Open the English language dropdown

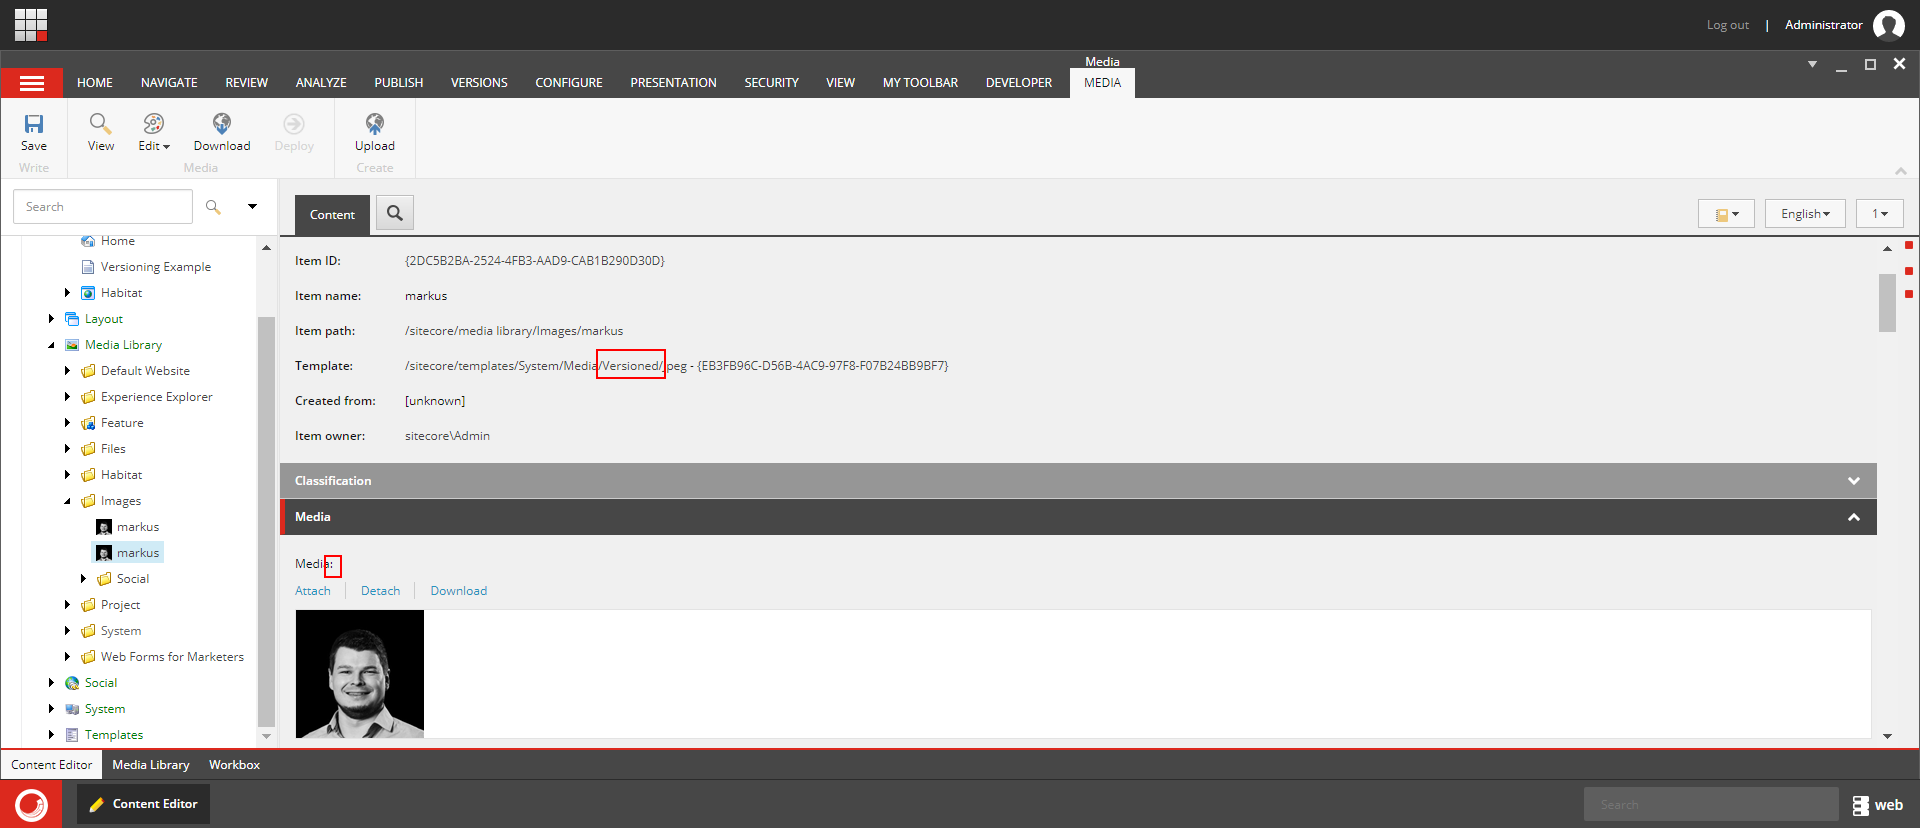click(1805, 214)
